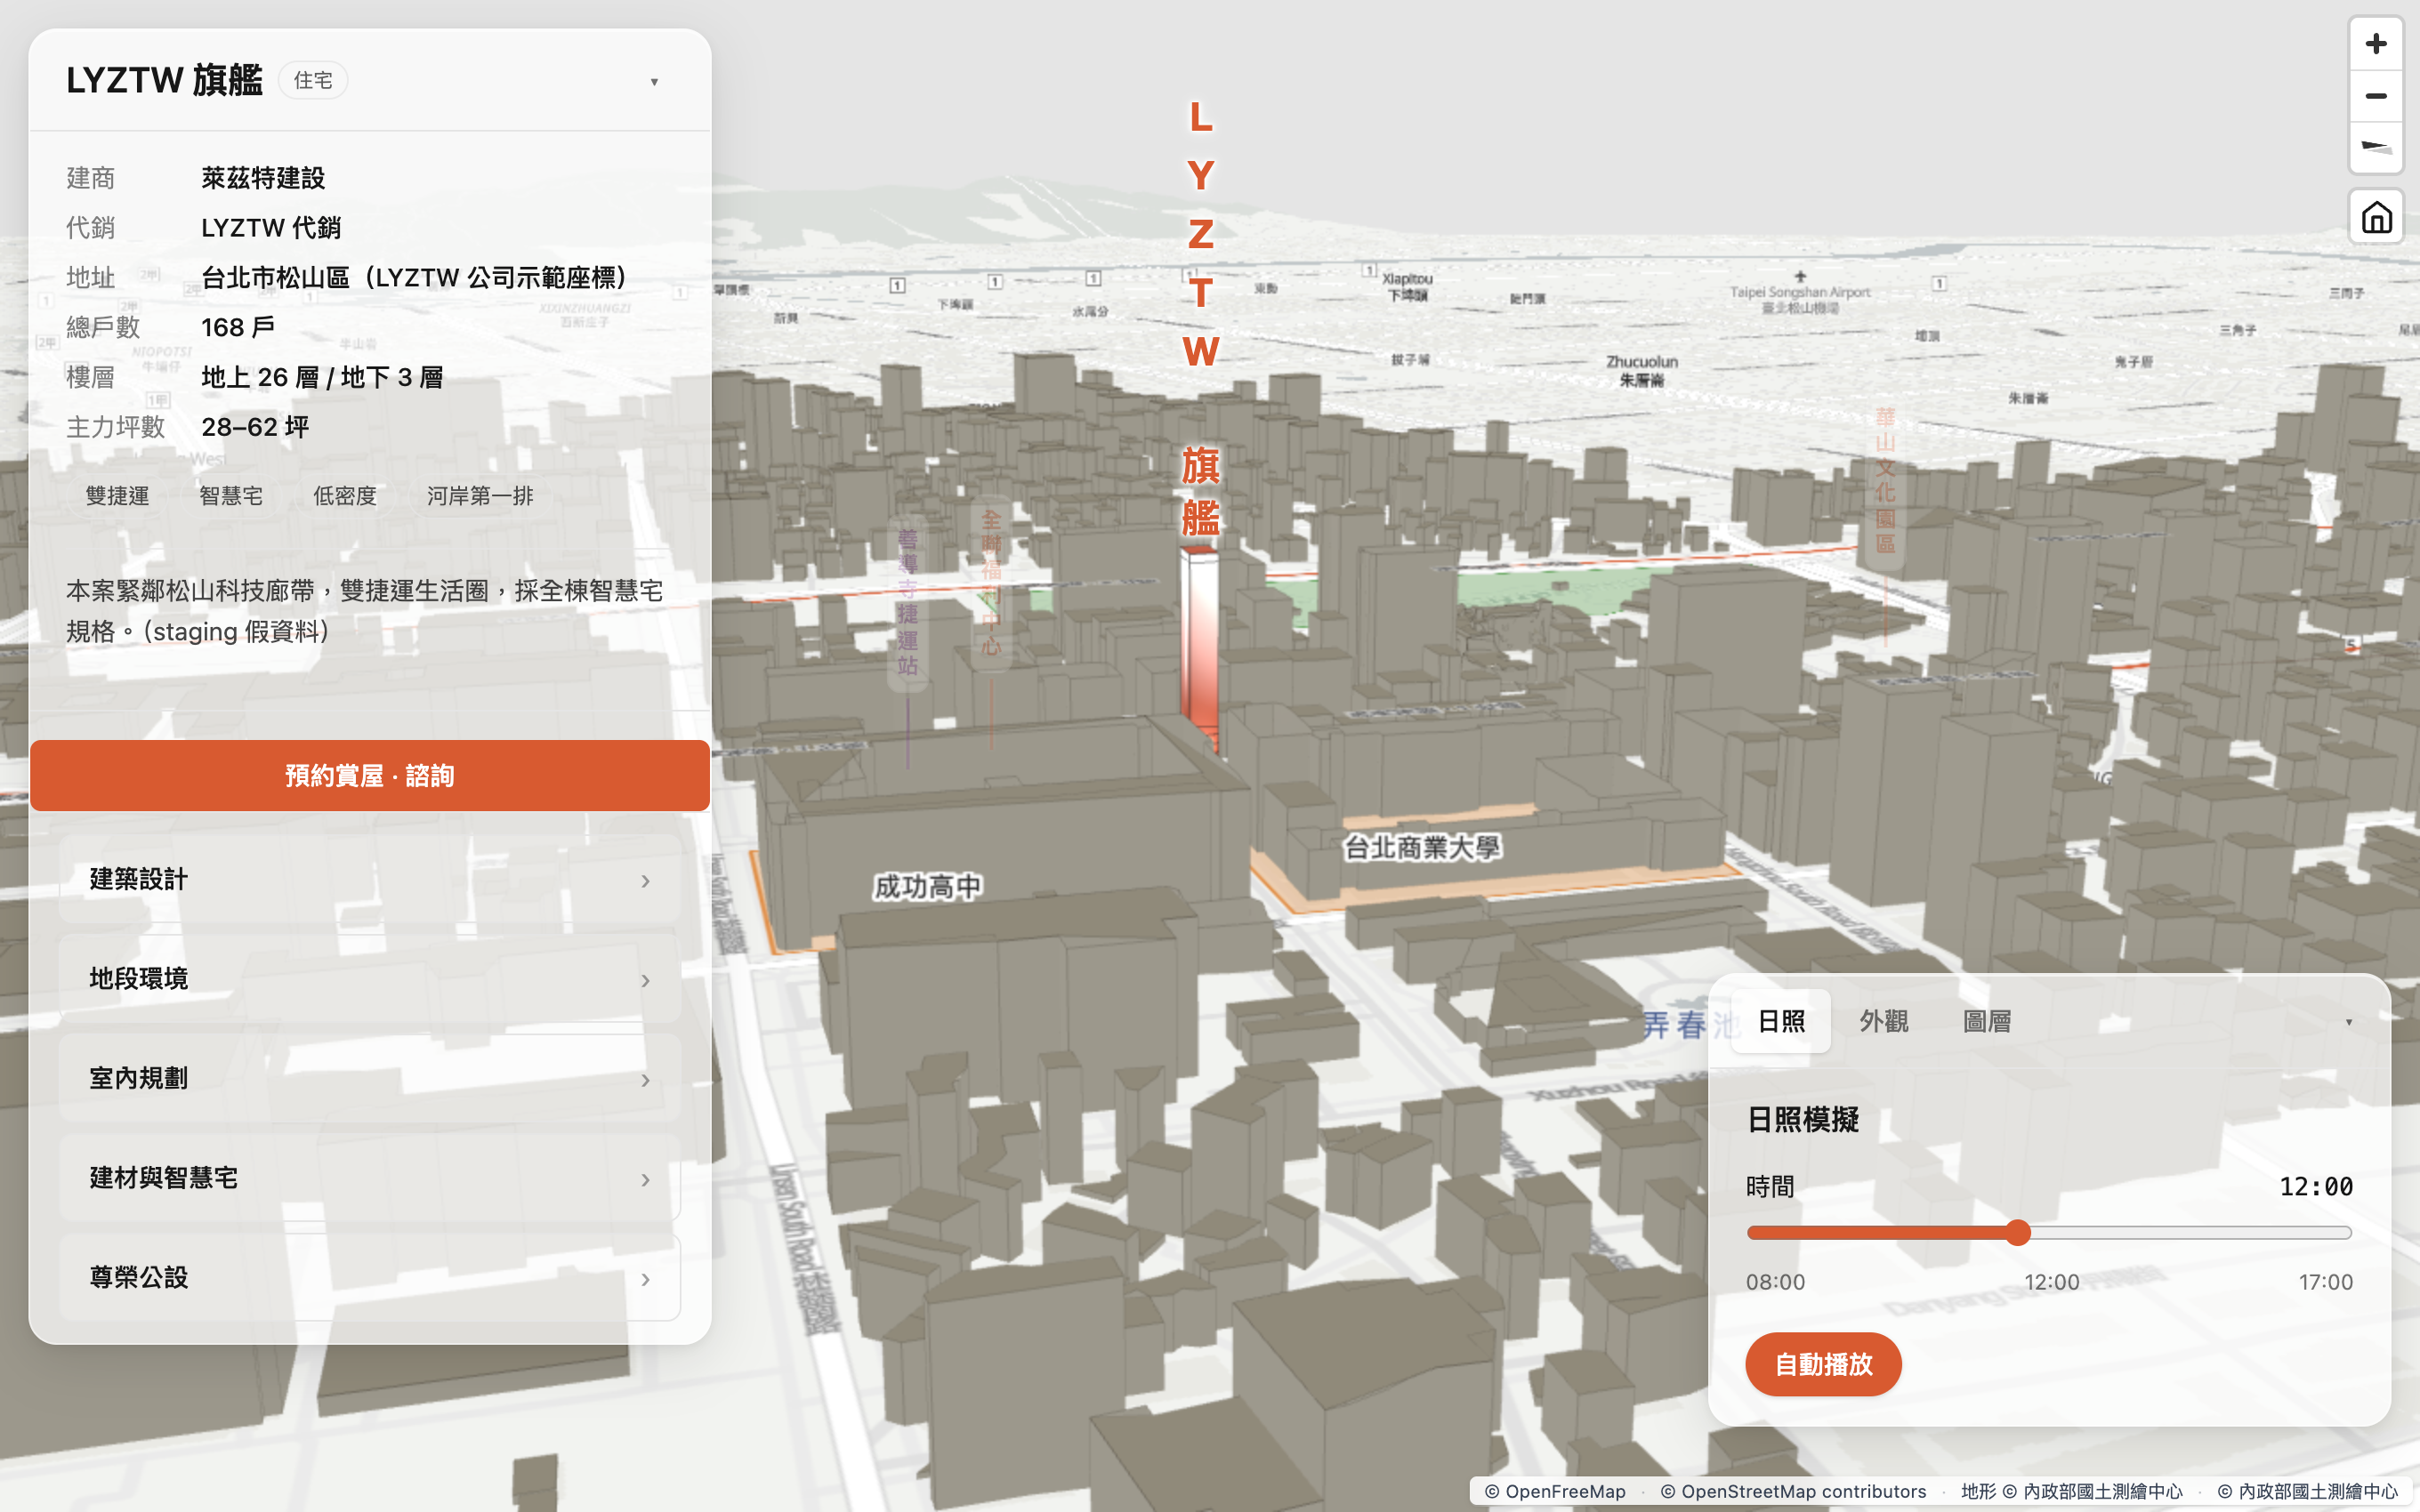
Task: Expand the 建材與智慧宅 section
Action: pos(370,1179)
